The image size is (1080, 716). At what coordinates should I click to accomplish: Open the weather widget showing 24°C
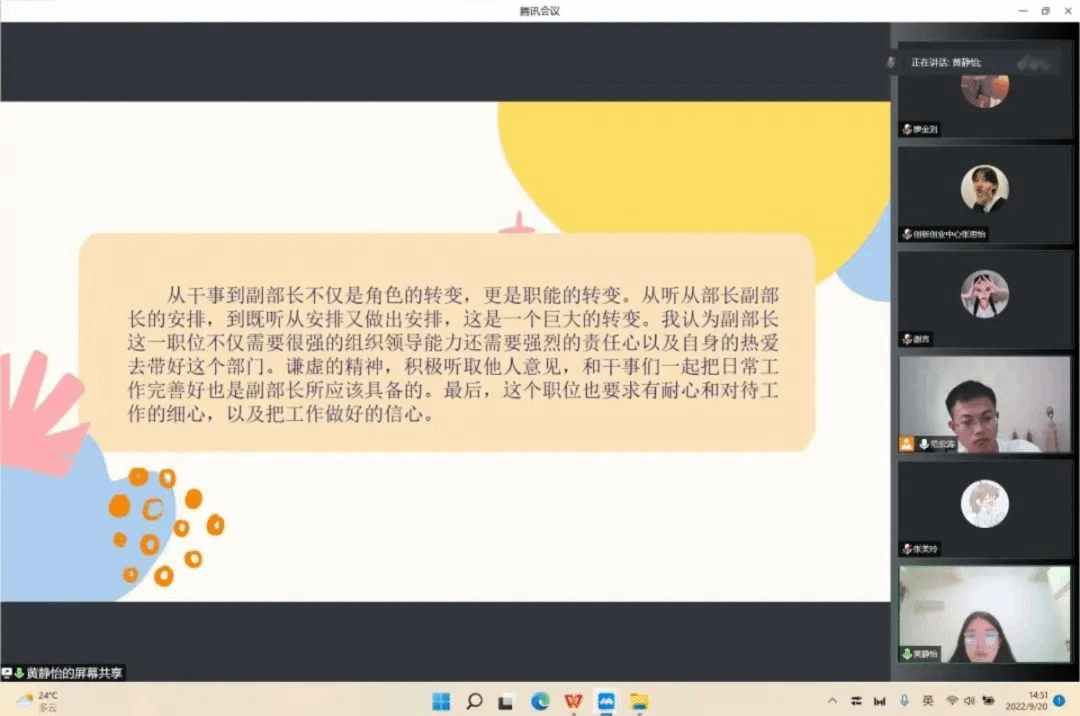(38, 701)
